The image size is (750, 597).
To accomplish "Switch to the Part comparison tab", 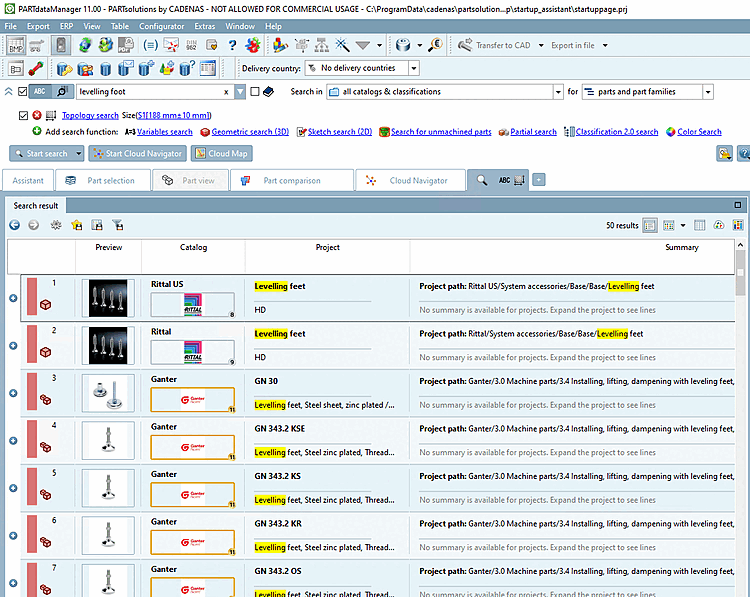I will [x=291, y=181].
